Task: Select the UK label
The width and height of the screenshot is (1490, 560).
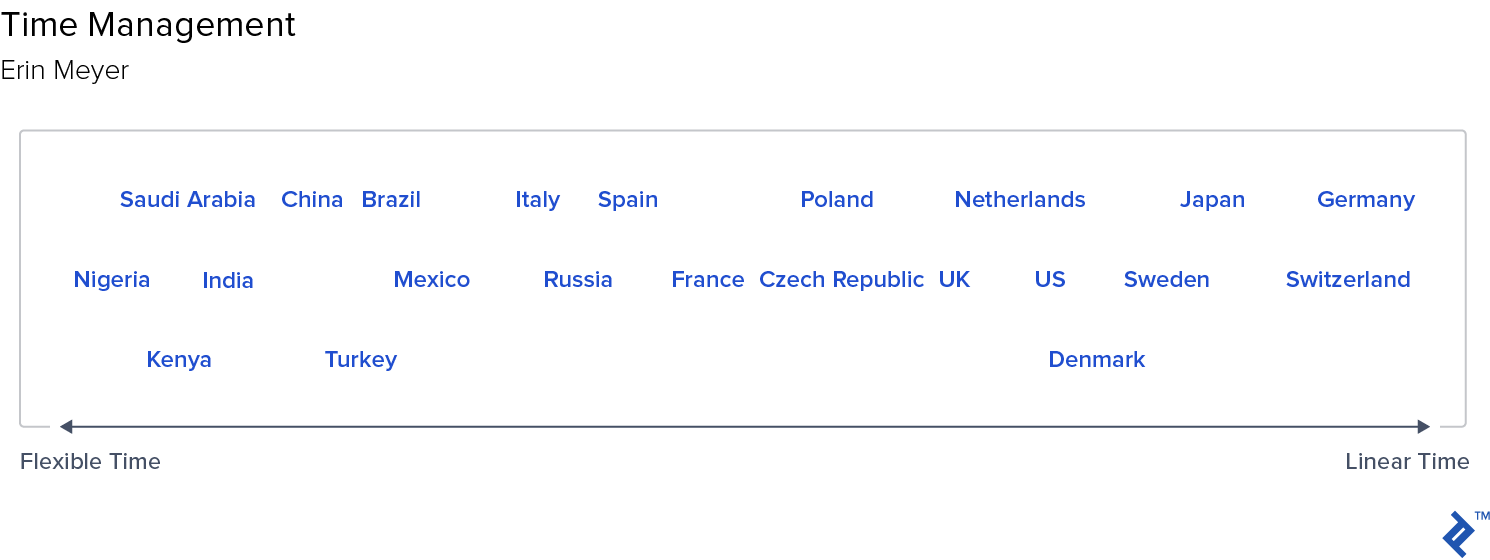Action: (x=954, y=280)
